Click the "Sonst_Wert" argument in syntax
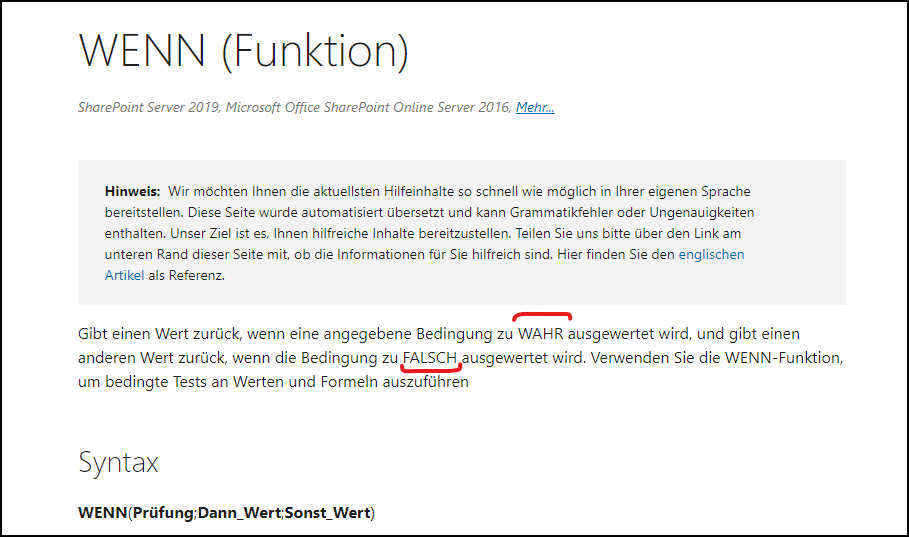Viewport: 909px width, 537px height. (328, 513)
